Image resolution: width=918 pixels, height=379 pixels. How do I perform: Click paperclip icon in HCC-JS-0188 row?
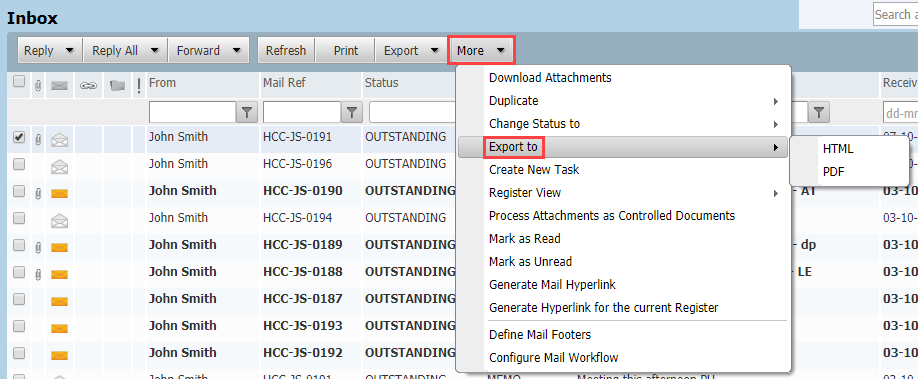pos(37,274)
